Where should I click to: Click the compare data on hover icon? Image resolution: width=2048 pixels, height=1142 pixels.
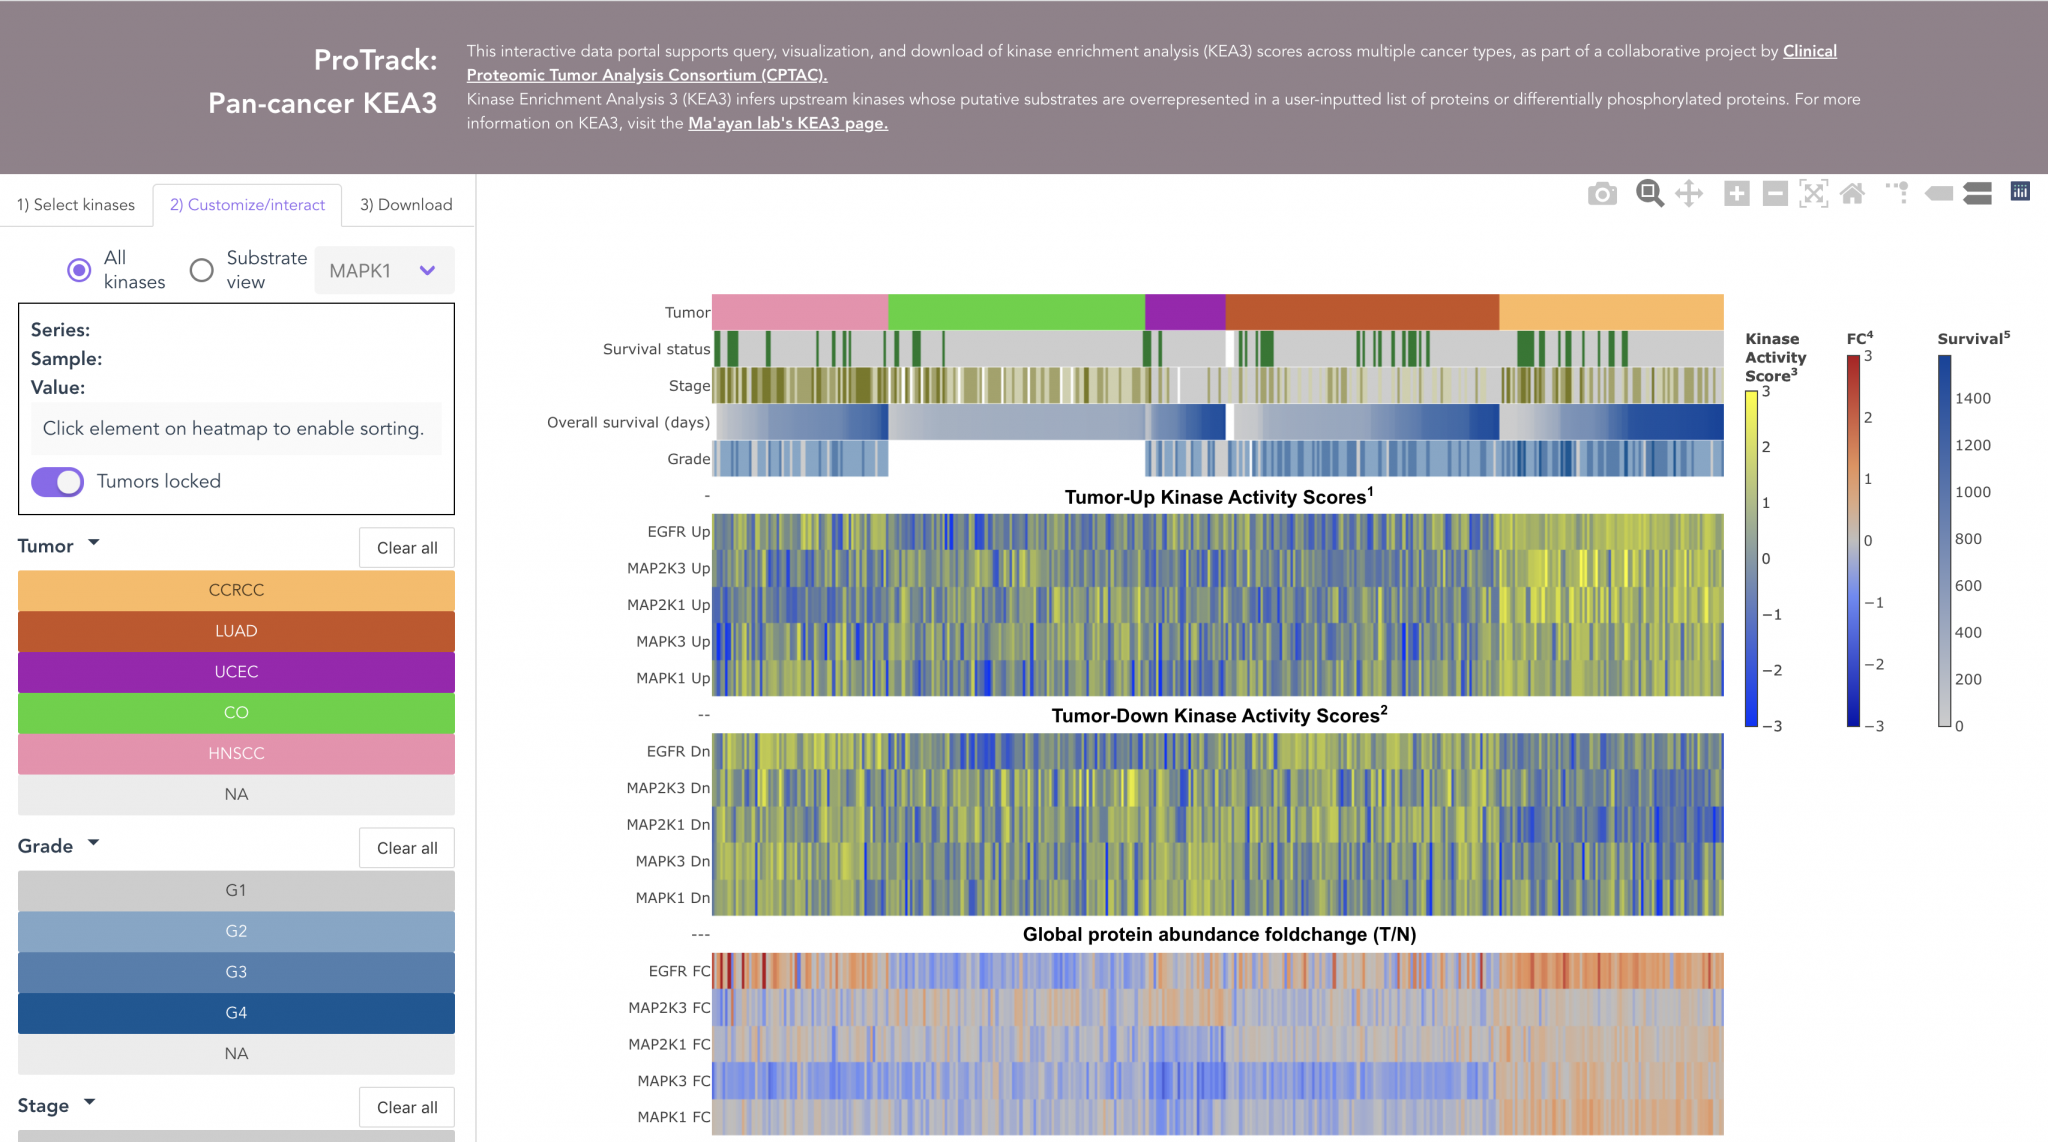[1977, 194]
